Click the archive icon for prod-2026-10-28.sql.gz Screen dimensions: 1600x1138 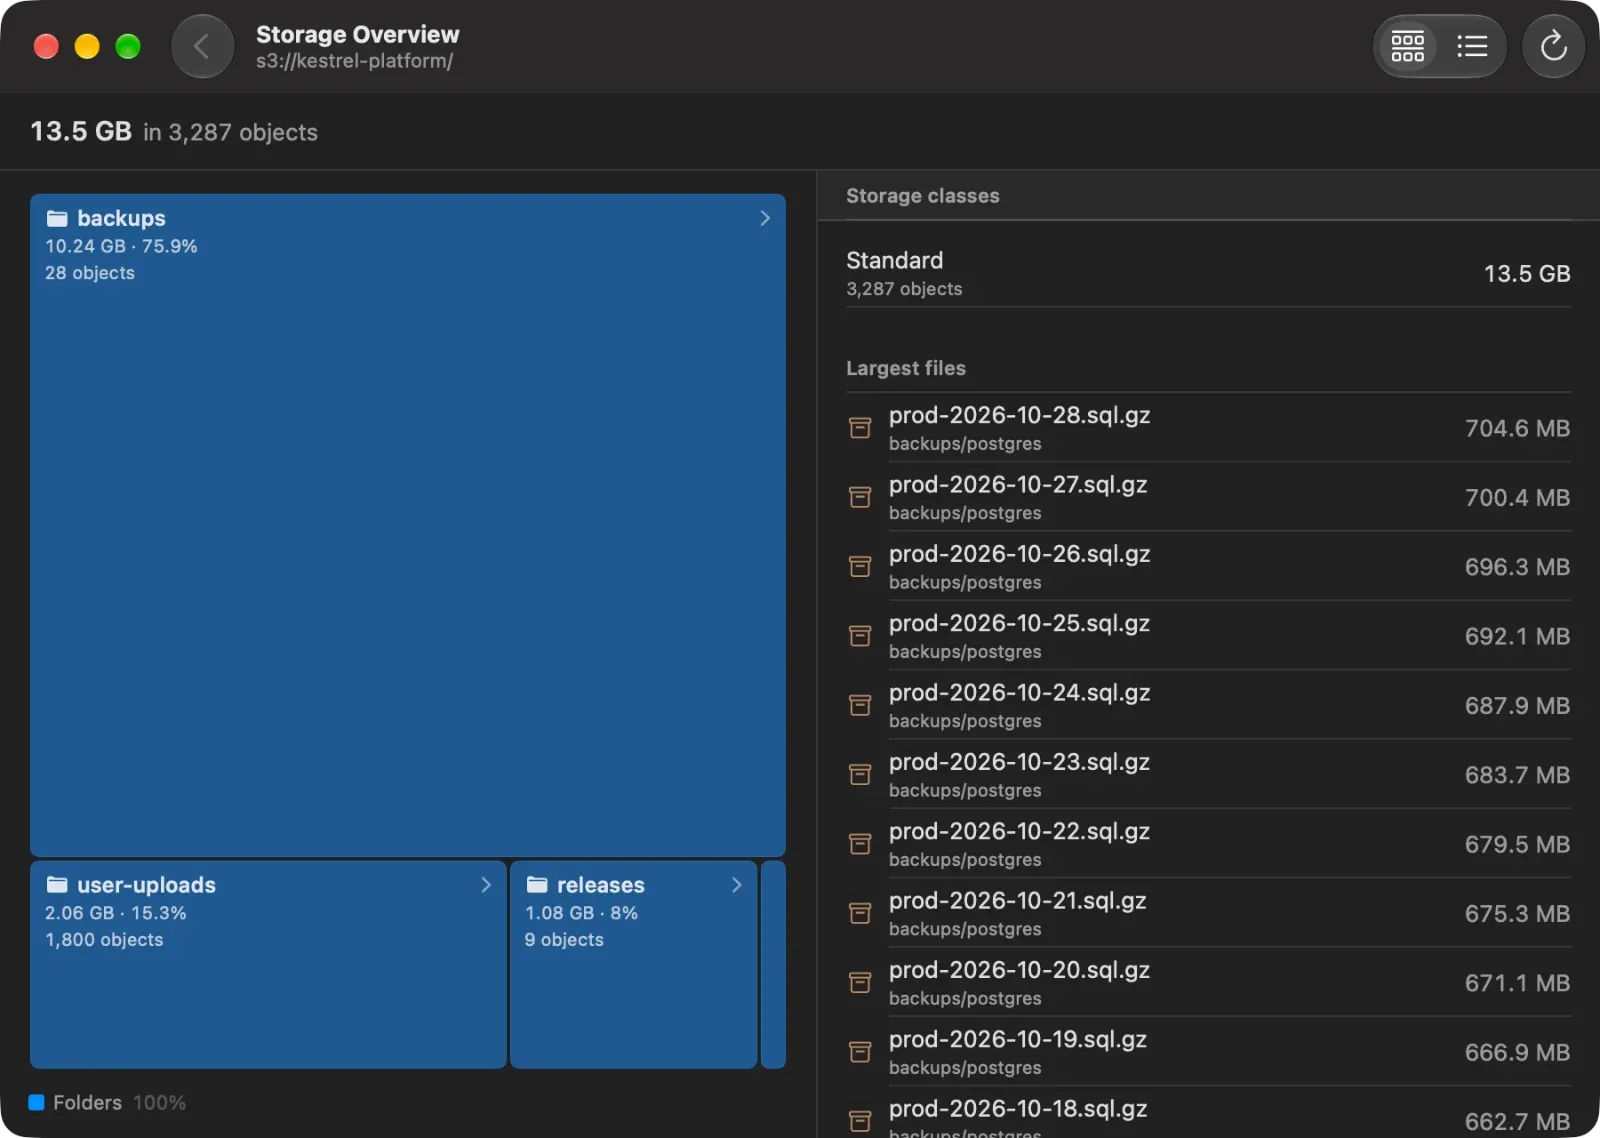[860, 428]
